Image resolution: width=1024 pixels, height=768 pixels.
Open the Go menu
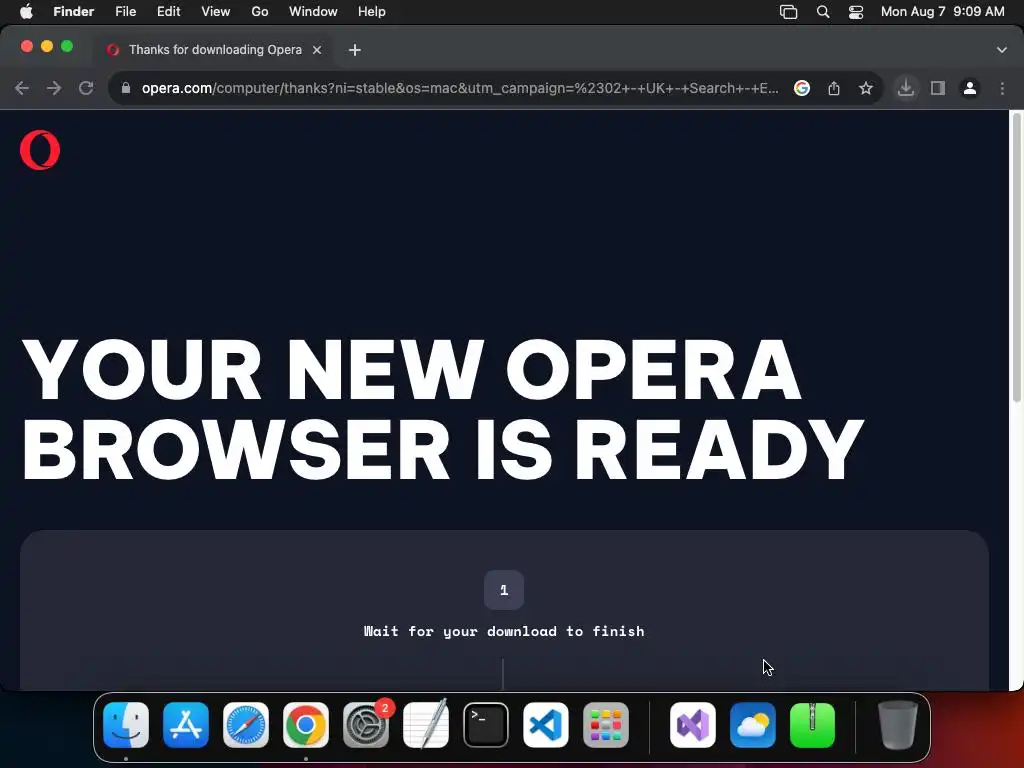point(260,12)
